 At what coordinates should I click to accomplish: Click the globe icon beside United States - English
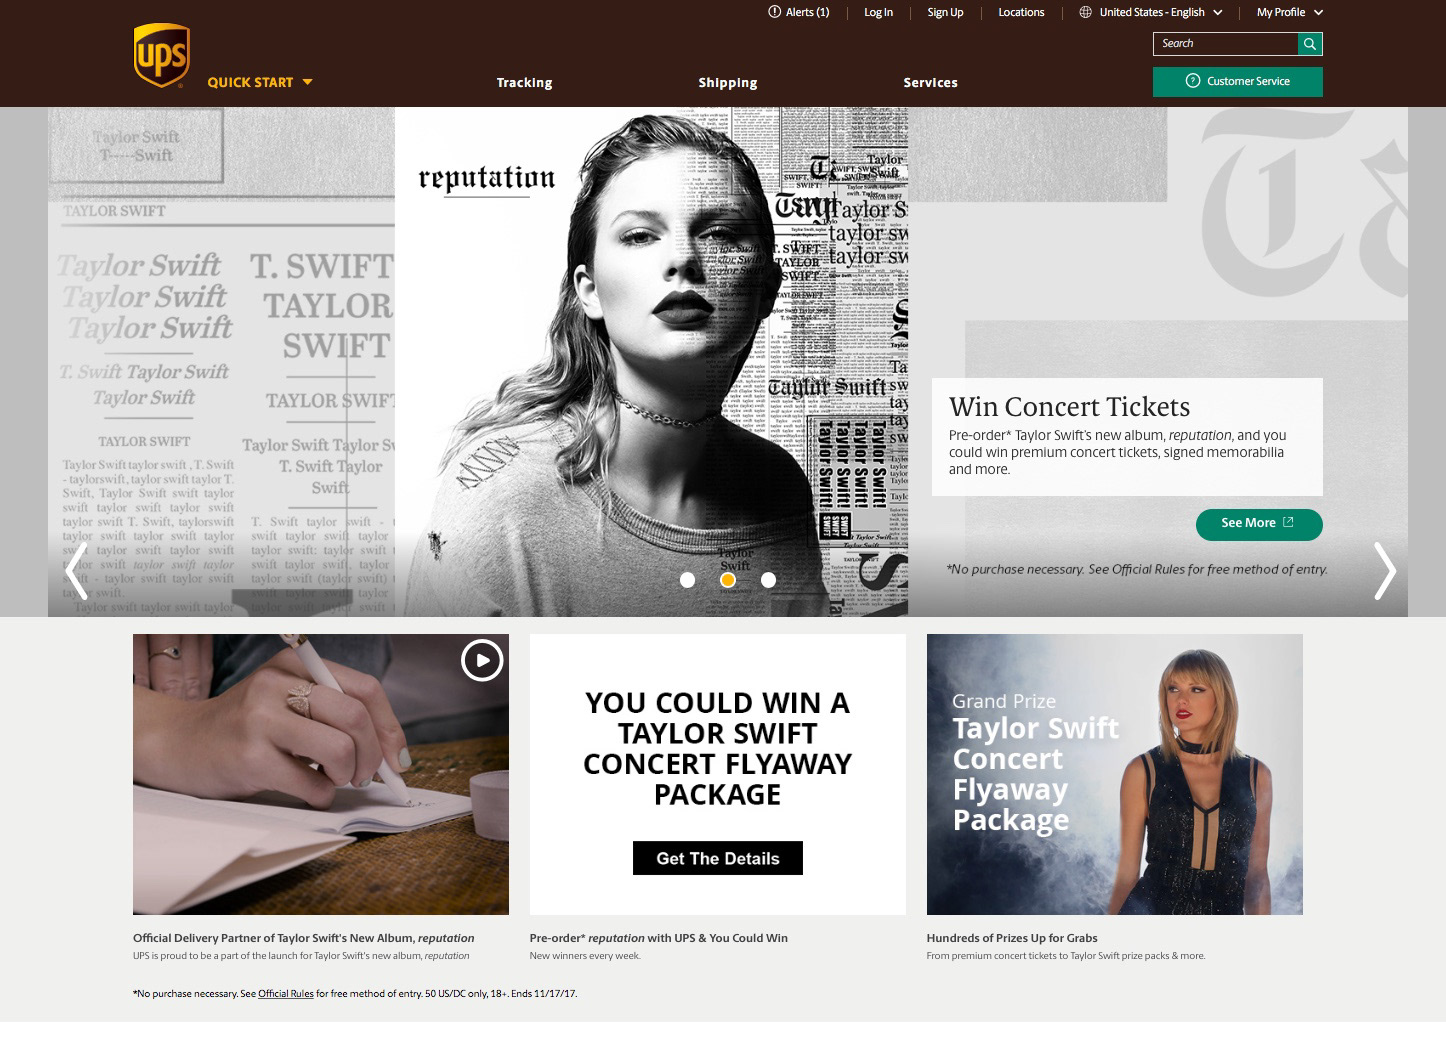(1085, 12)
